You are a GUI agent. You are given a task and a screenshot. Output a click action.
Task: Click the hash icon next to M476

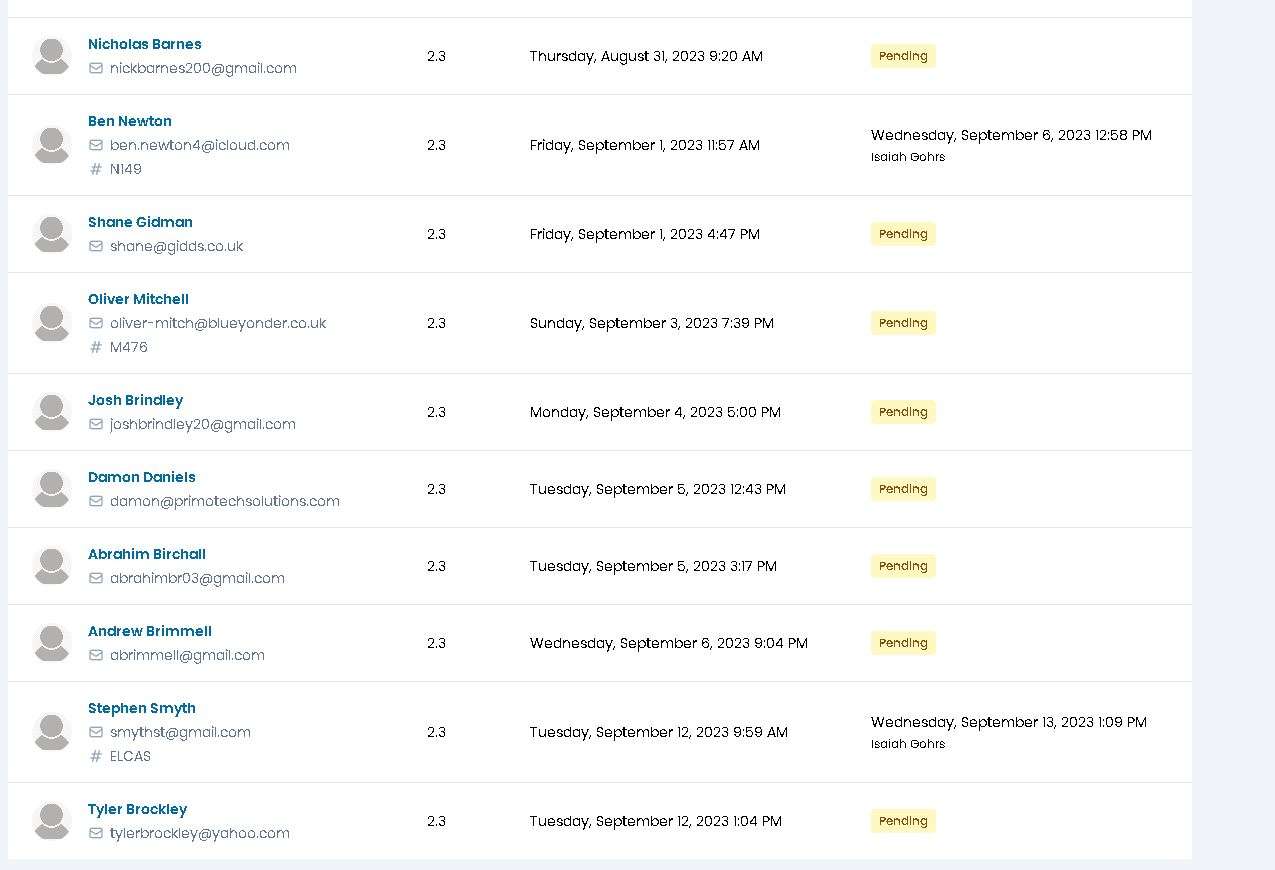coord(96,347)
